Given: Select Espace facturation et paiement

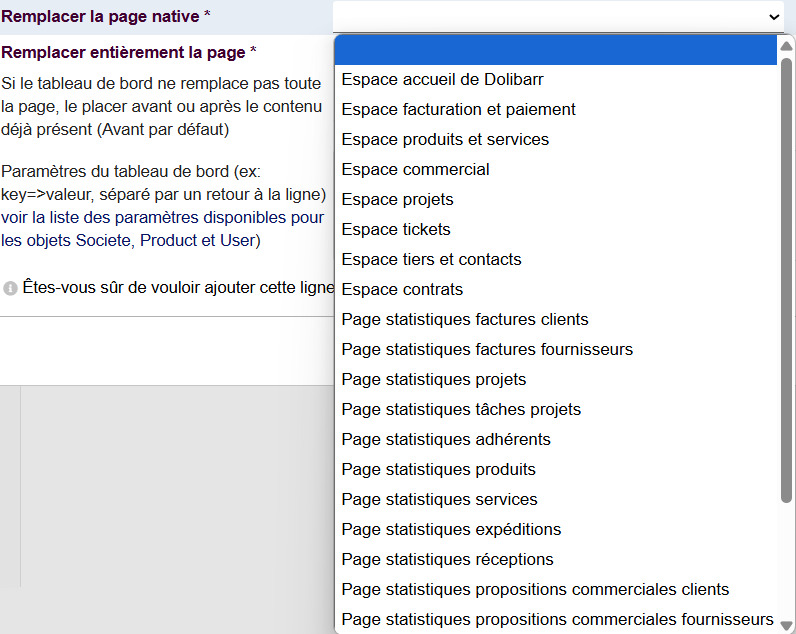Looking at the screenshot, I should [x=458, y=110].
